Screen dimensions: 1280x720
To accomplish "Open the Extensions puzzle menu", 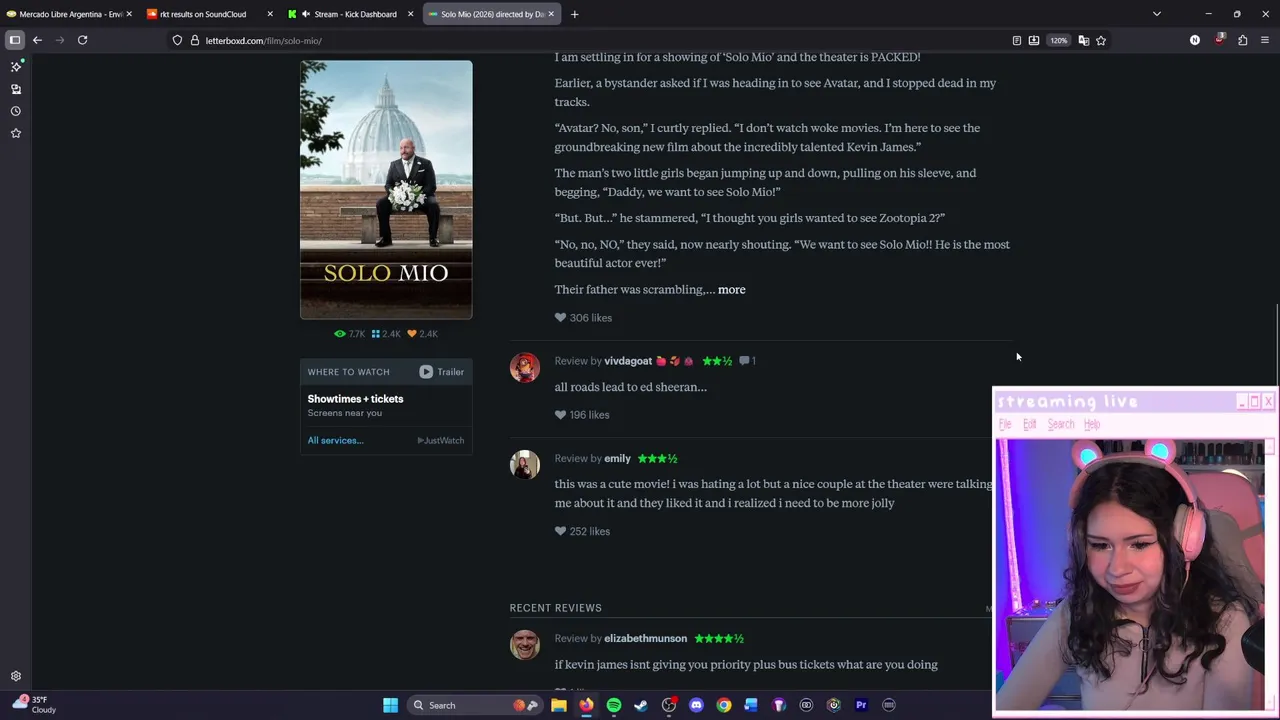I will click(x=1242, y=40).
